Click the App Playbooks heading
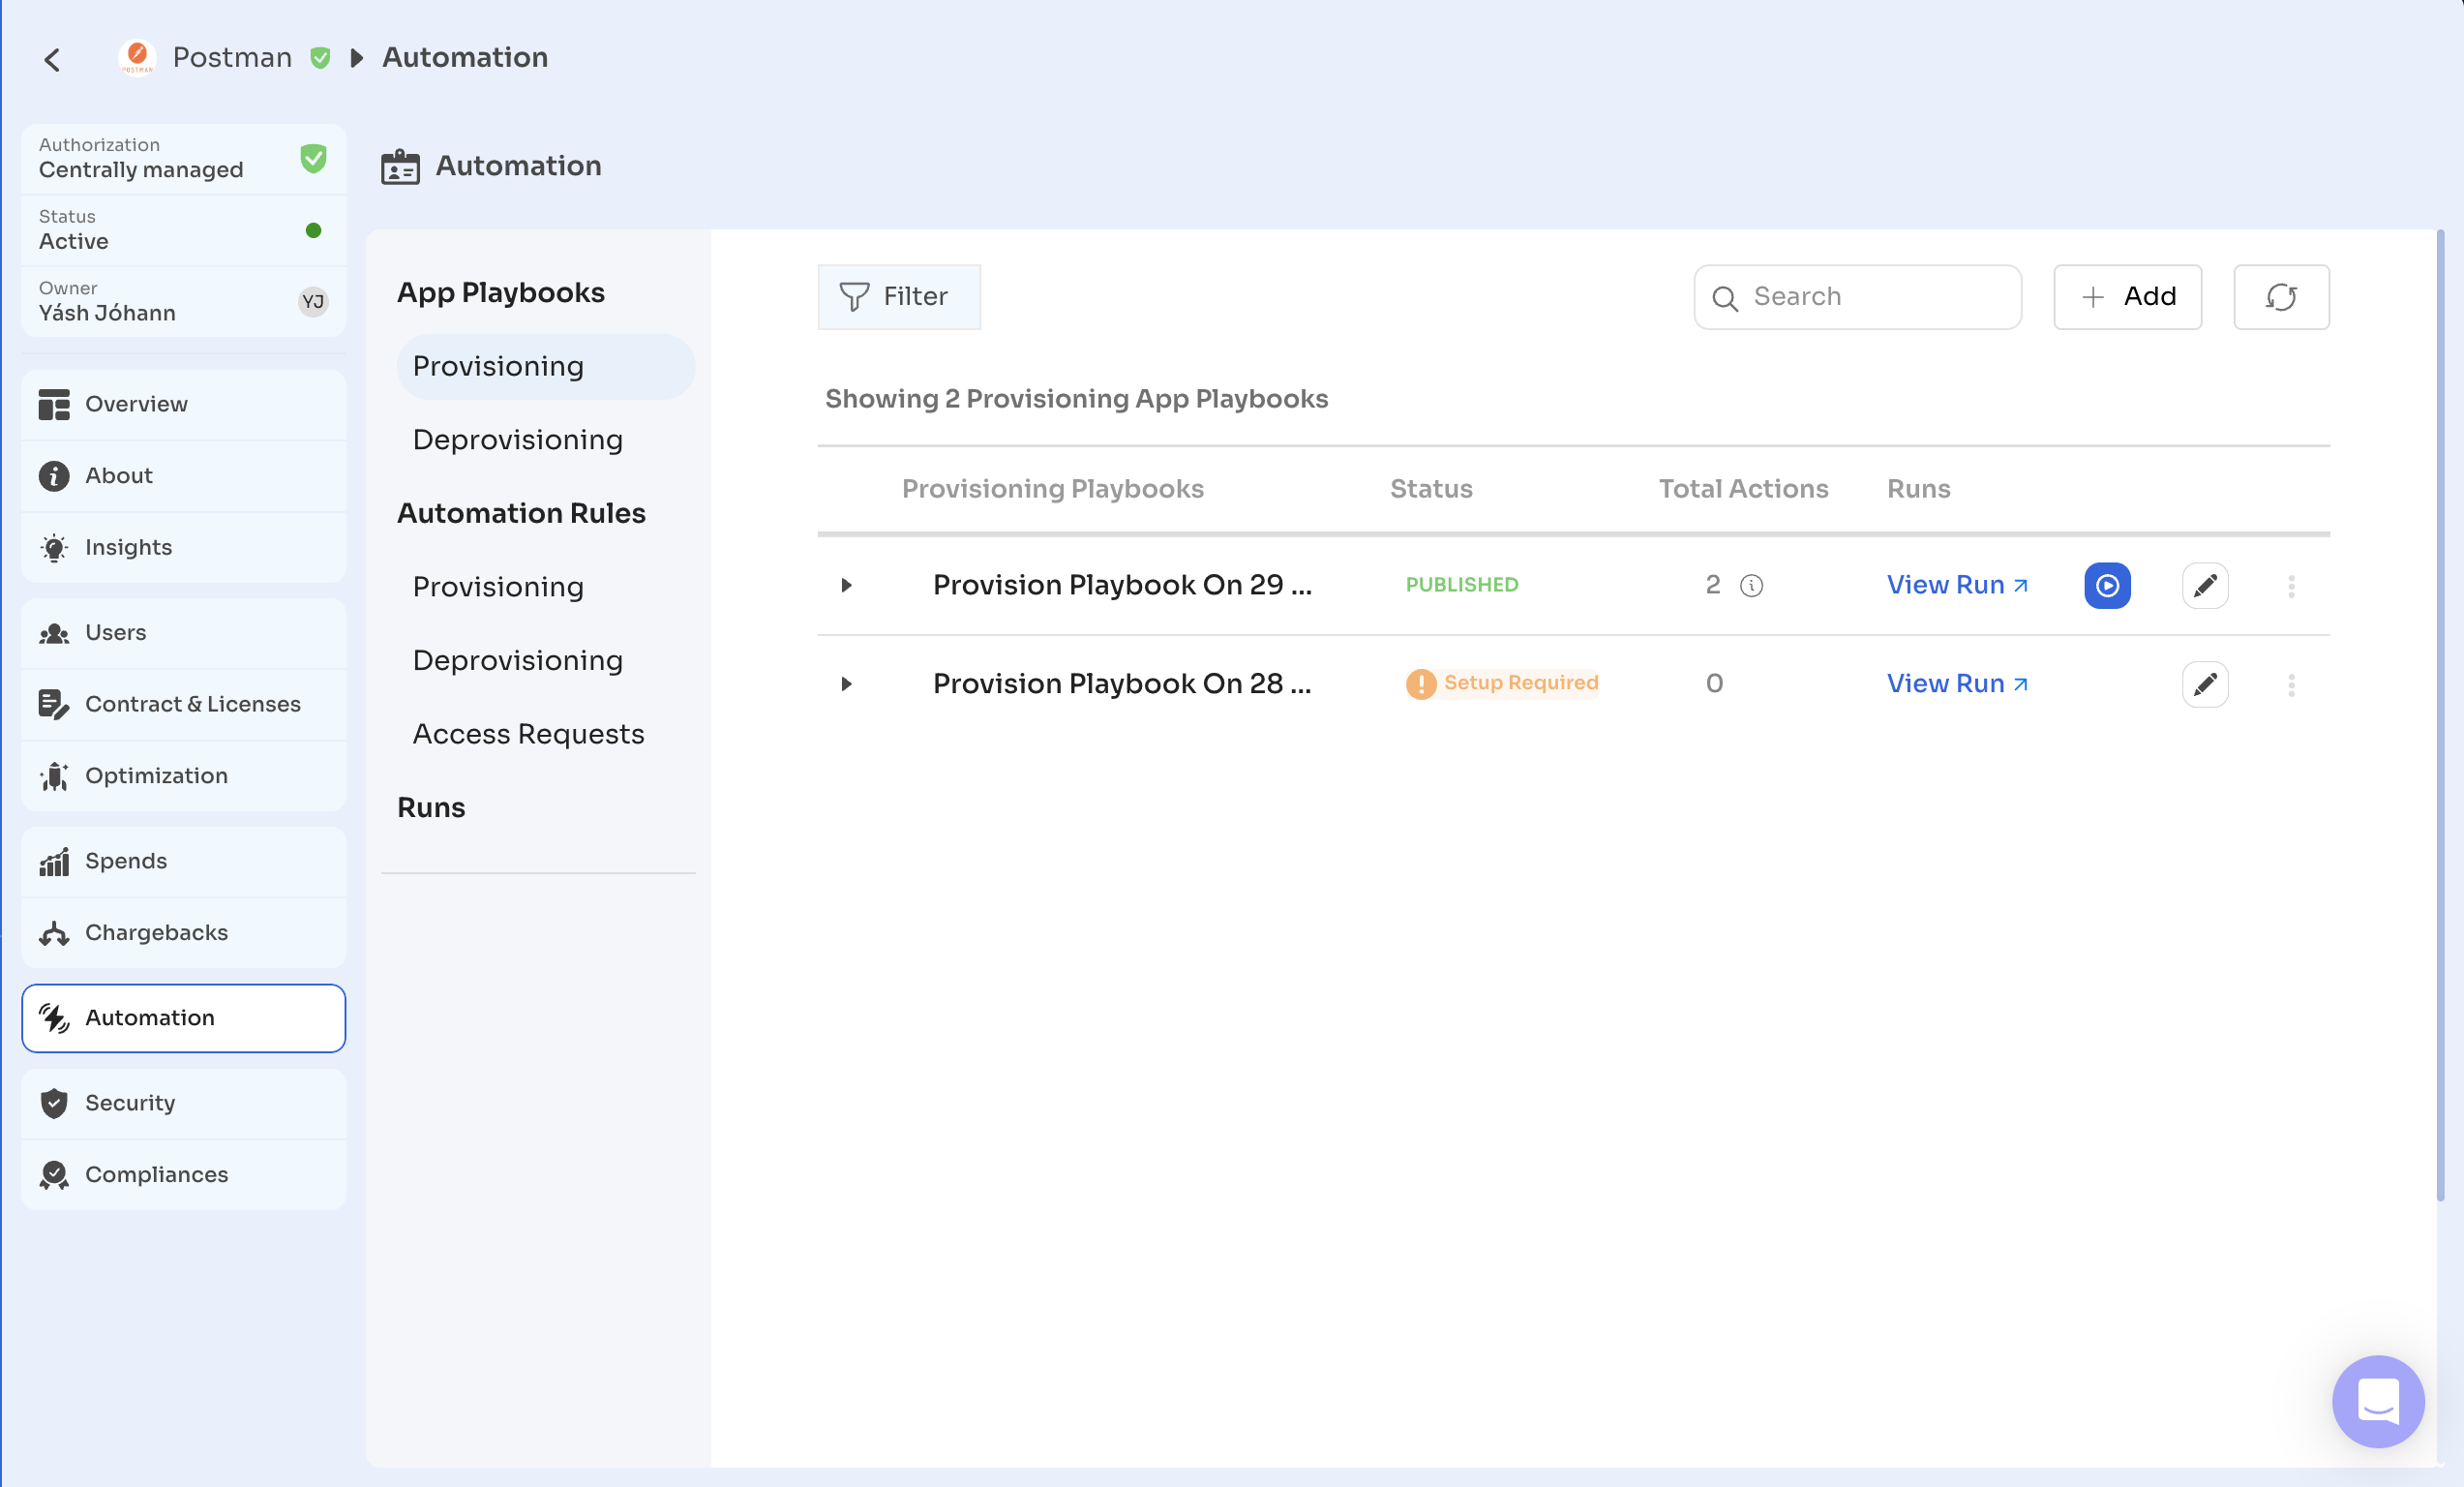 pyautogui.click(x=500, y=293)
